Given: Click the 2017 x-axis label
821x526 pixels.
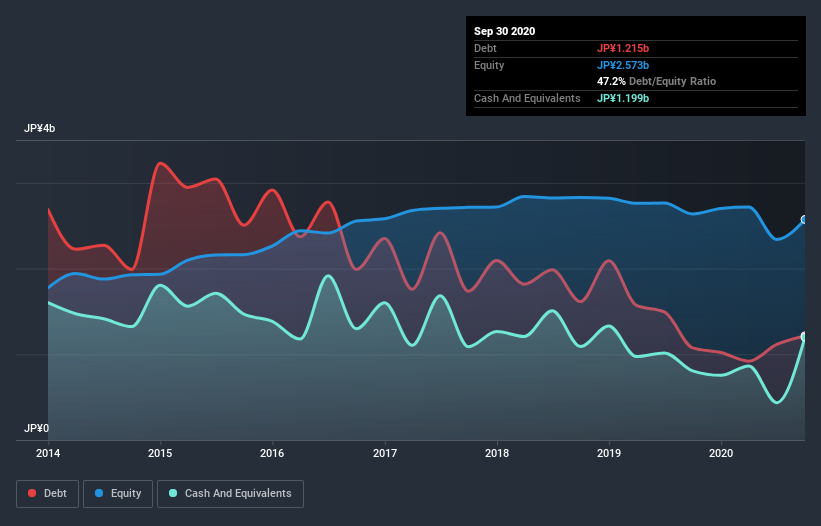Looking at the screenshot, I should pyautogui.click(x=384, y=453).
